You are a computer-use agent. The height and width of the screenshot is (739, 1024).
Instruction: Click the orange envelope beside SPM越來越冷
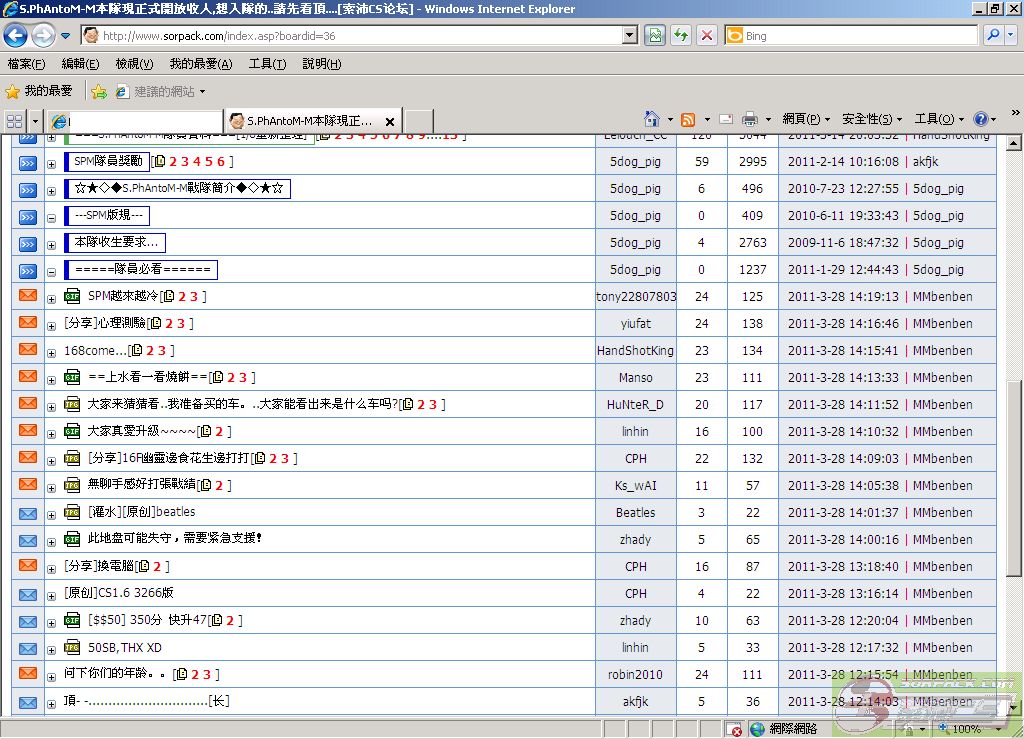pyautogui.click(x=28, y=296)
